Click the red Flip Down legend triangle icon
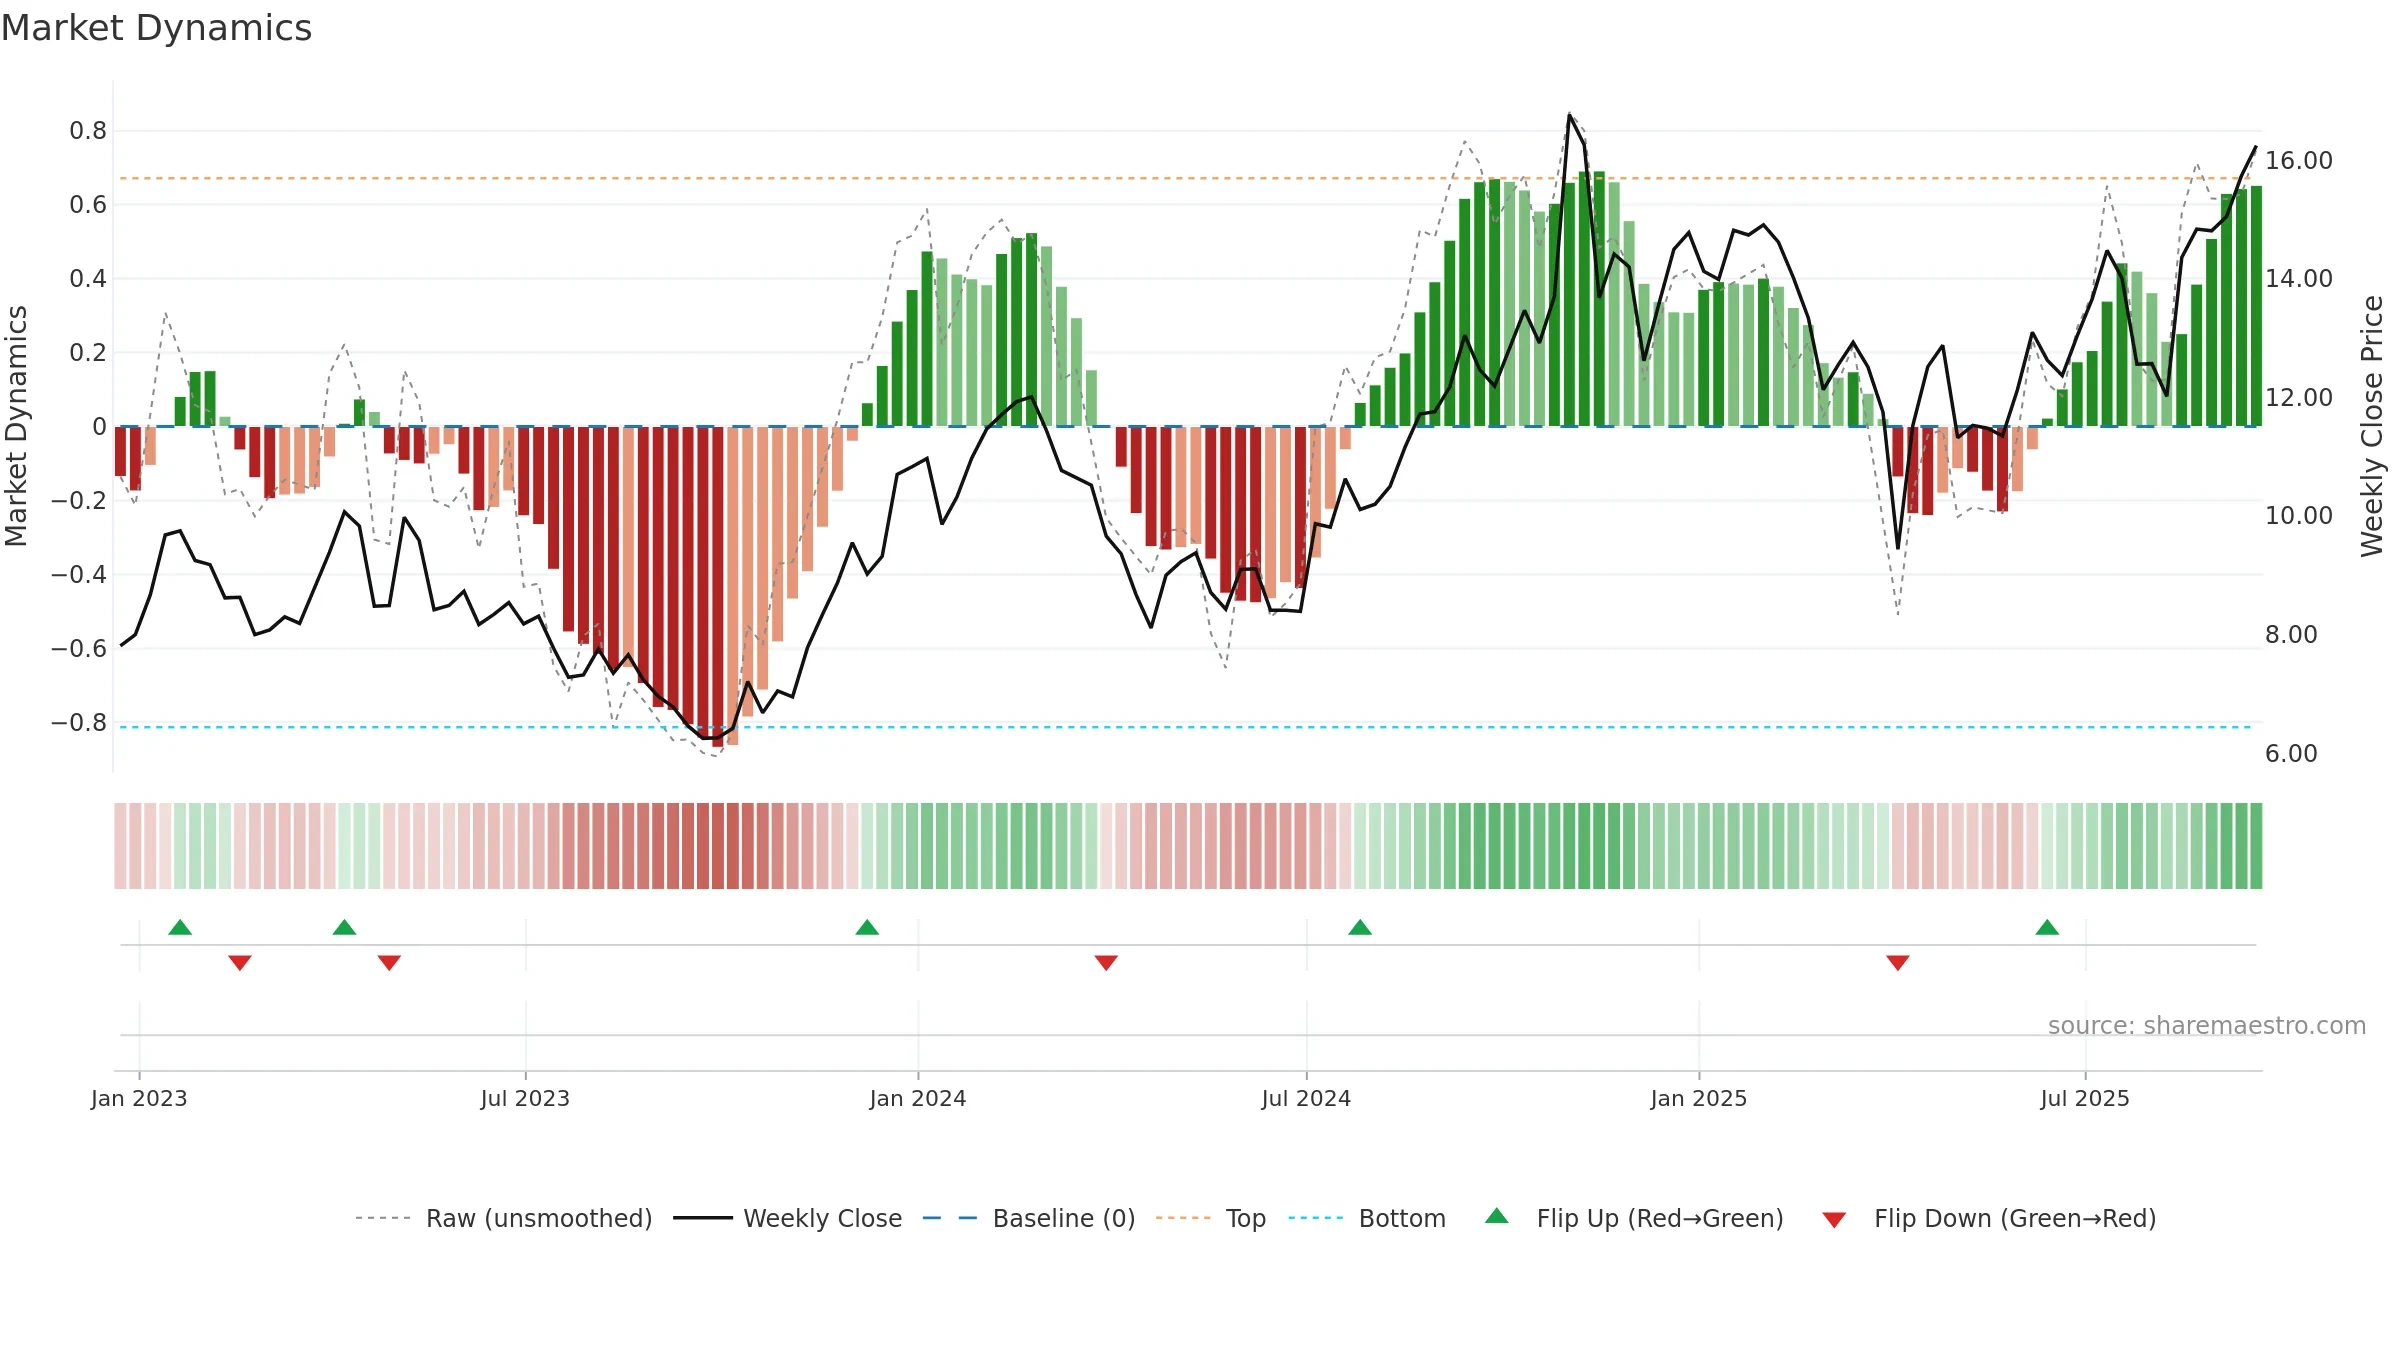The image size is (2400, 1350). point(1834,1220)
